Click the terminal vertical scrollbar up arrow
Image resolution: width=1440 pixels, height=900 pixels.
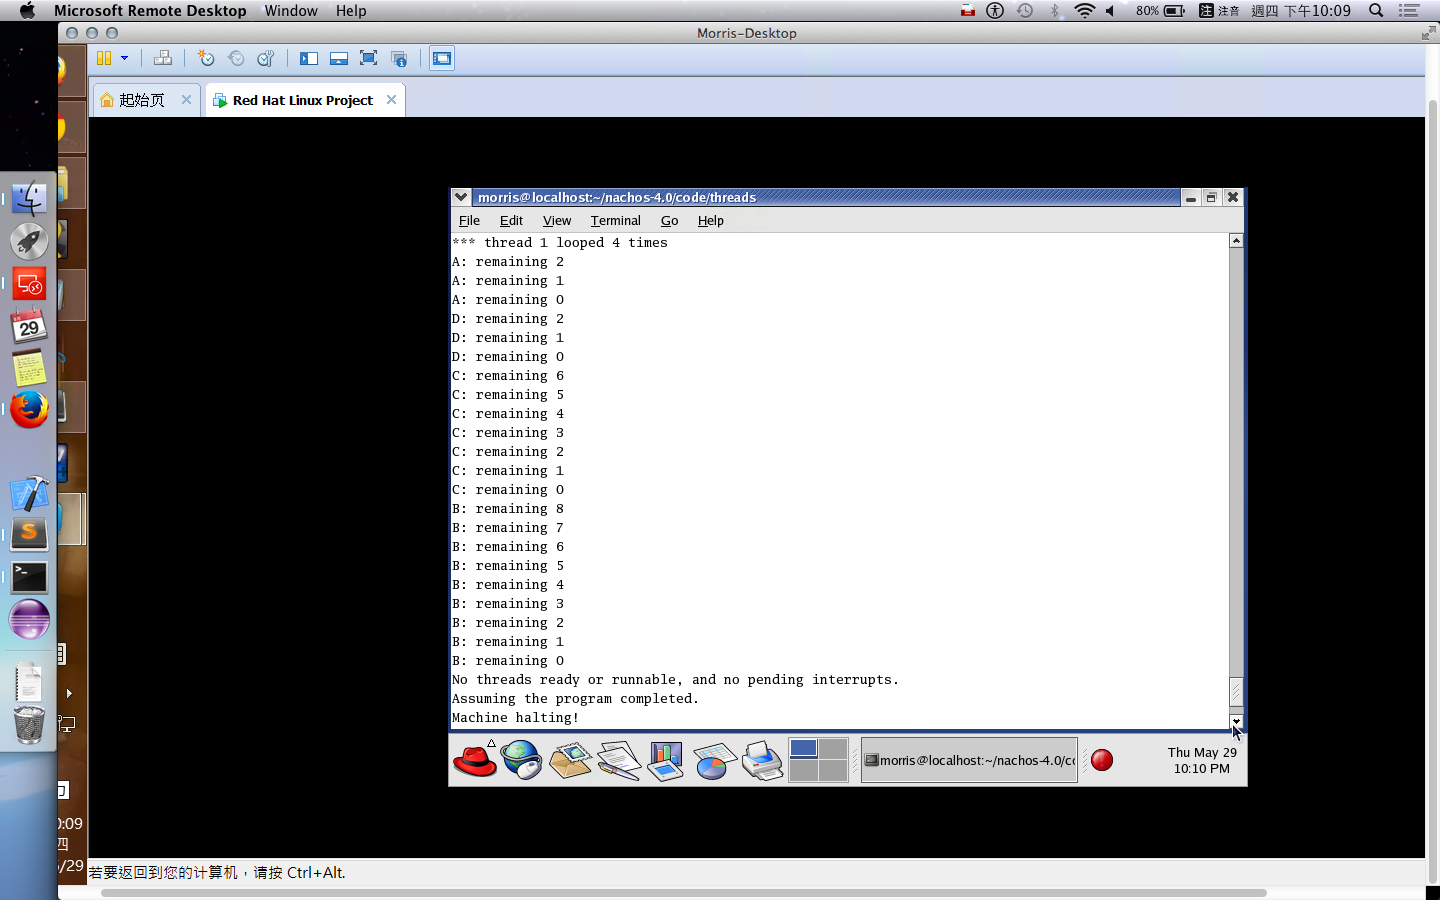(x=1236, y=241)
